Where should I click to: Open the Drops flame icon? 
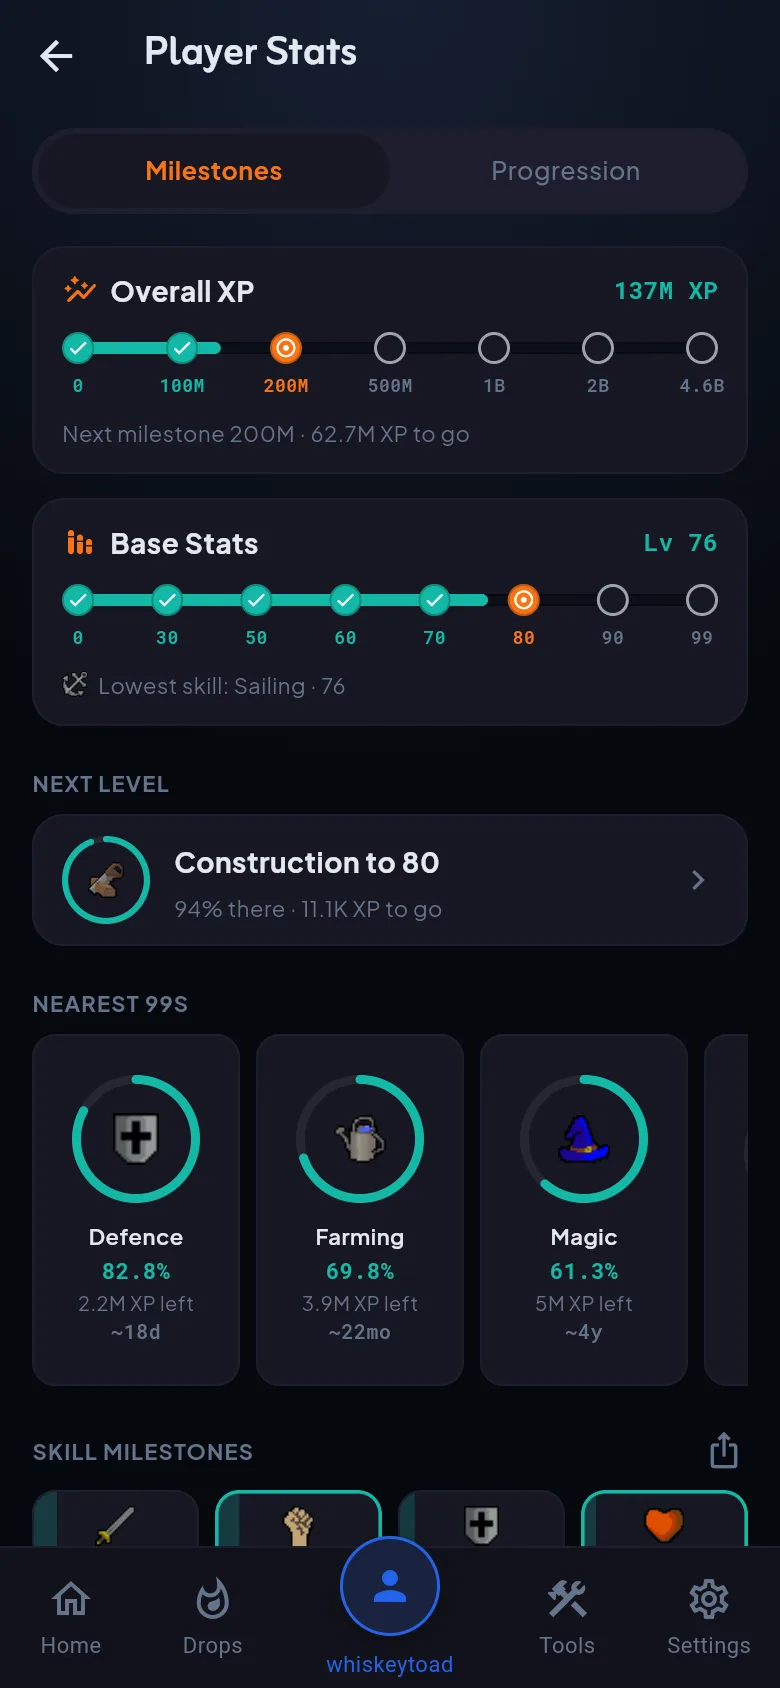tap(212, 1599)
